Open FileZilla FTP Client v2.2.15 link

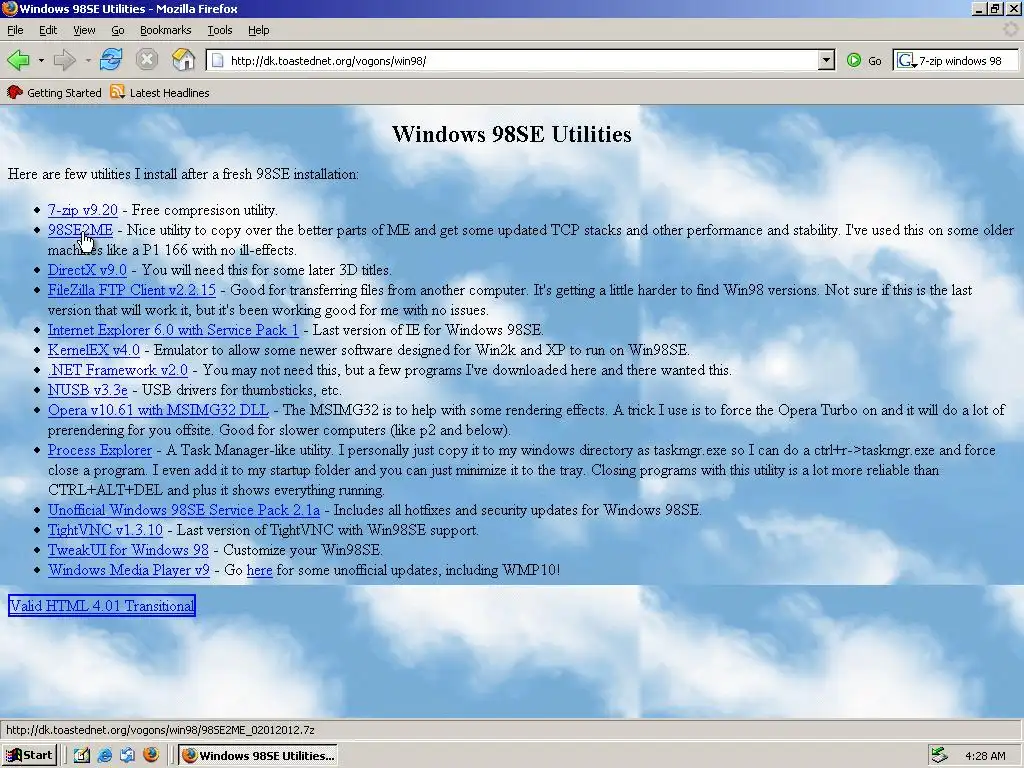pos(131,290)
